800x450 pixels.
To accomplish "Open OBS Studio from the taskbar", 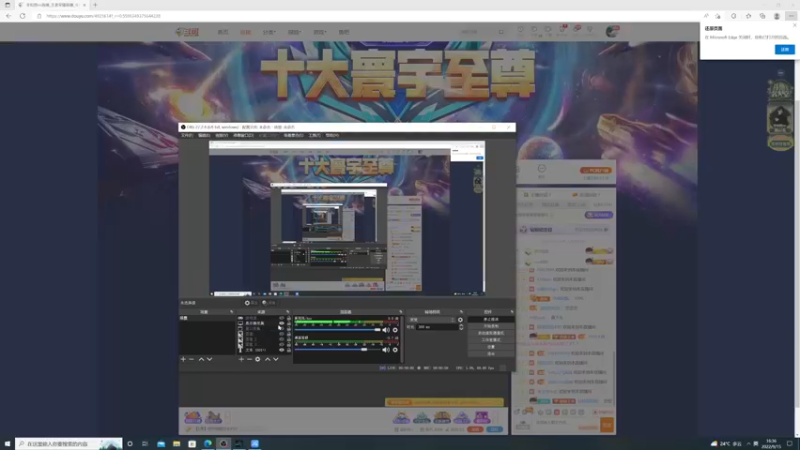I will (223, 444).
